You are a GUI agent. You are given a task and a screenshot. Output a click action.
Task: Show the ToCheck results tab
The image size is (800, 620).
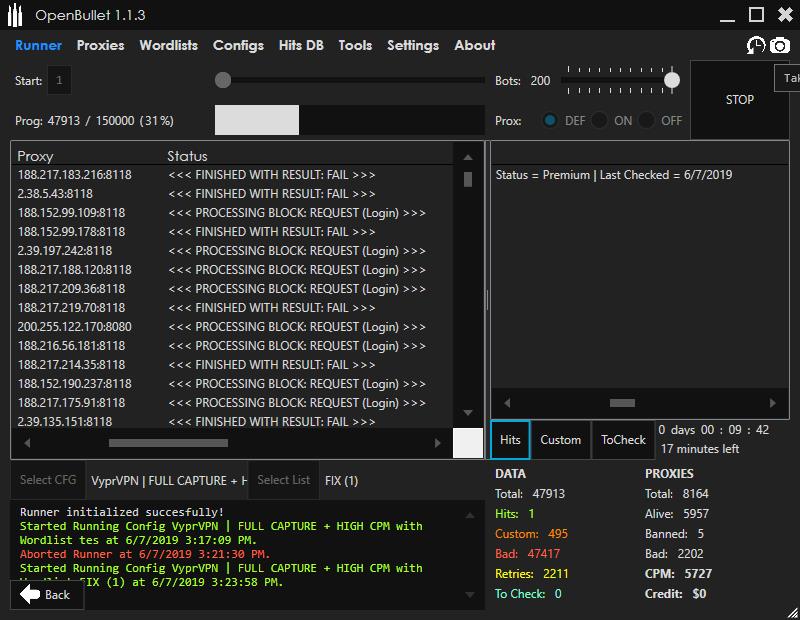(x=623, y=440)
